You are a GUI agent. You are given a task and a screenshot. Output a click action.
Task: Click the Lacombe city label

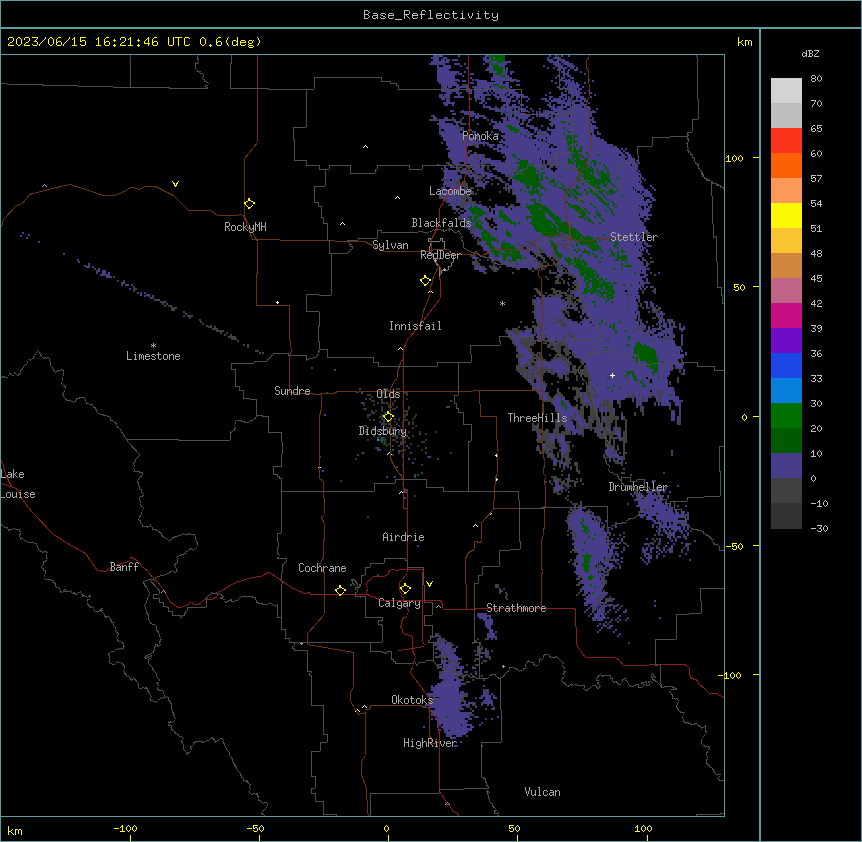(450, 191)
